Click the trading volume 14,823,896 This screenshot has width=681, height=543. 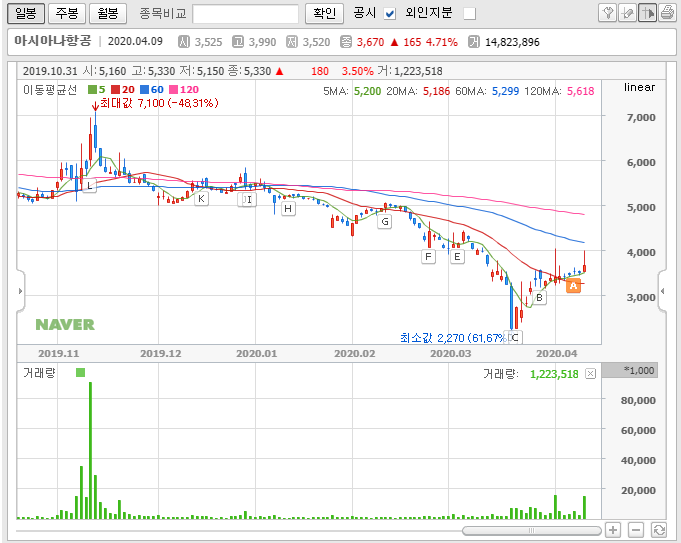[x=512, y=42]
